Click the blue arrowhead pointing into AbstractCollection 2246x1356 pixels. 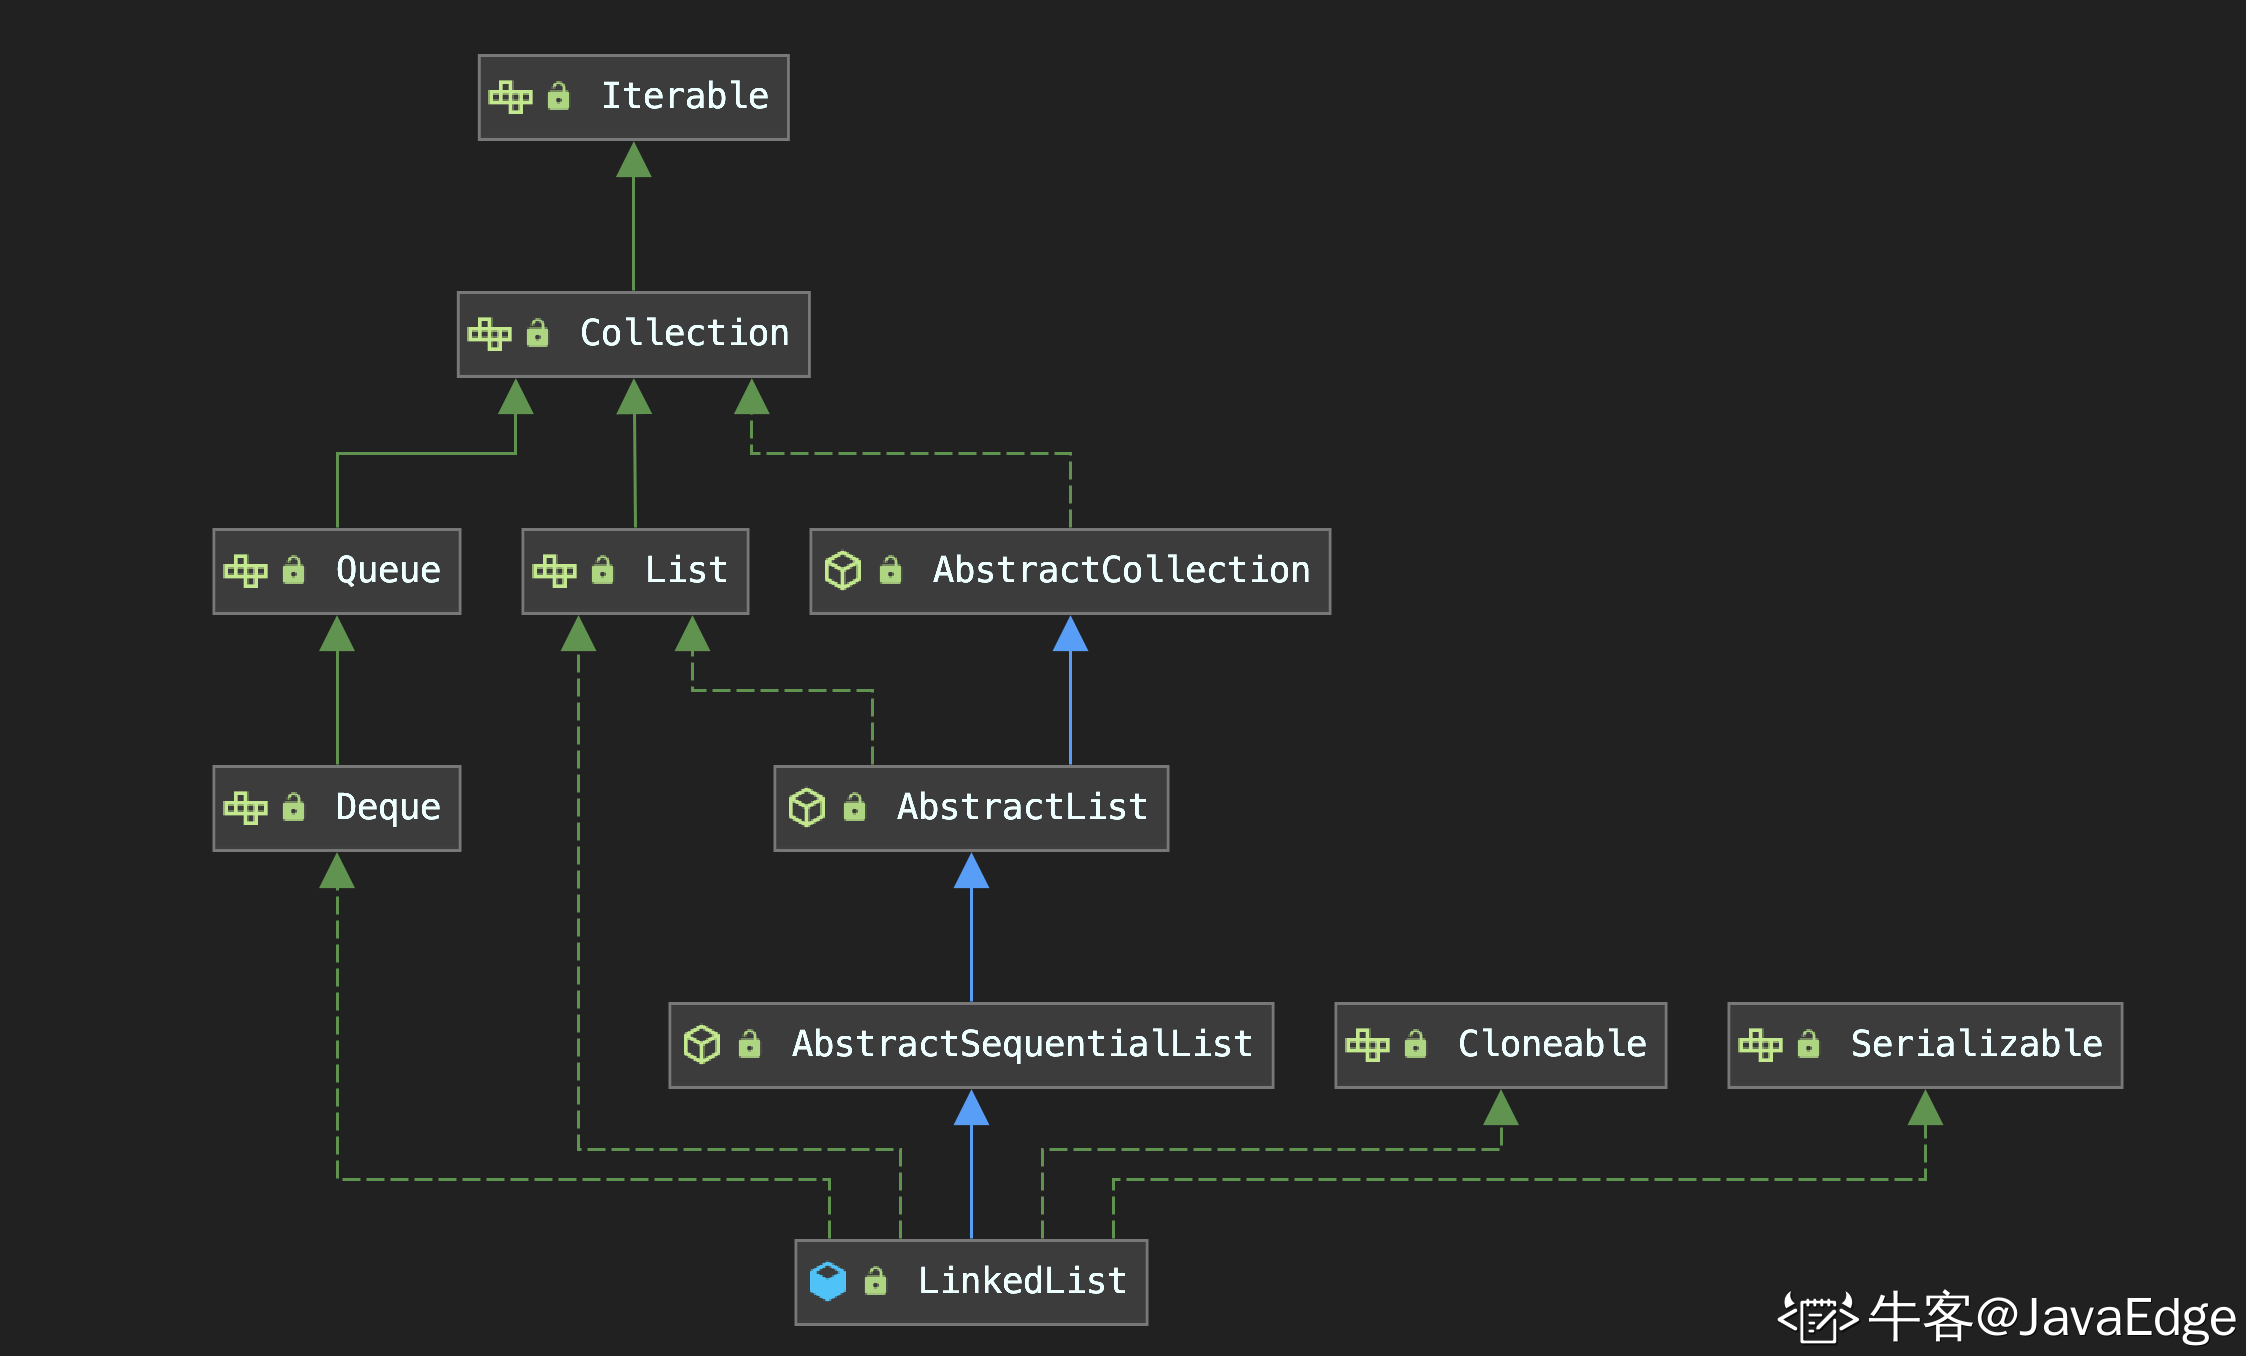point(1070,634)
